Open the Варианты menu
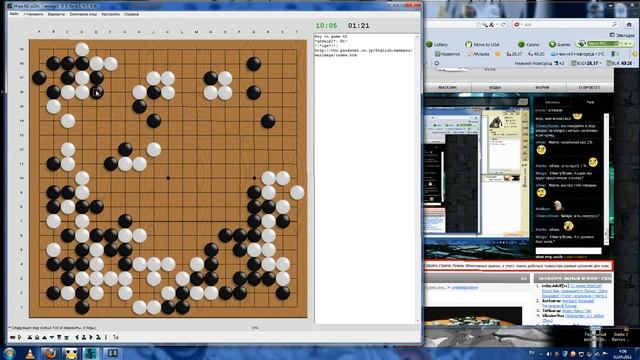640x360 pixels. 56,14
